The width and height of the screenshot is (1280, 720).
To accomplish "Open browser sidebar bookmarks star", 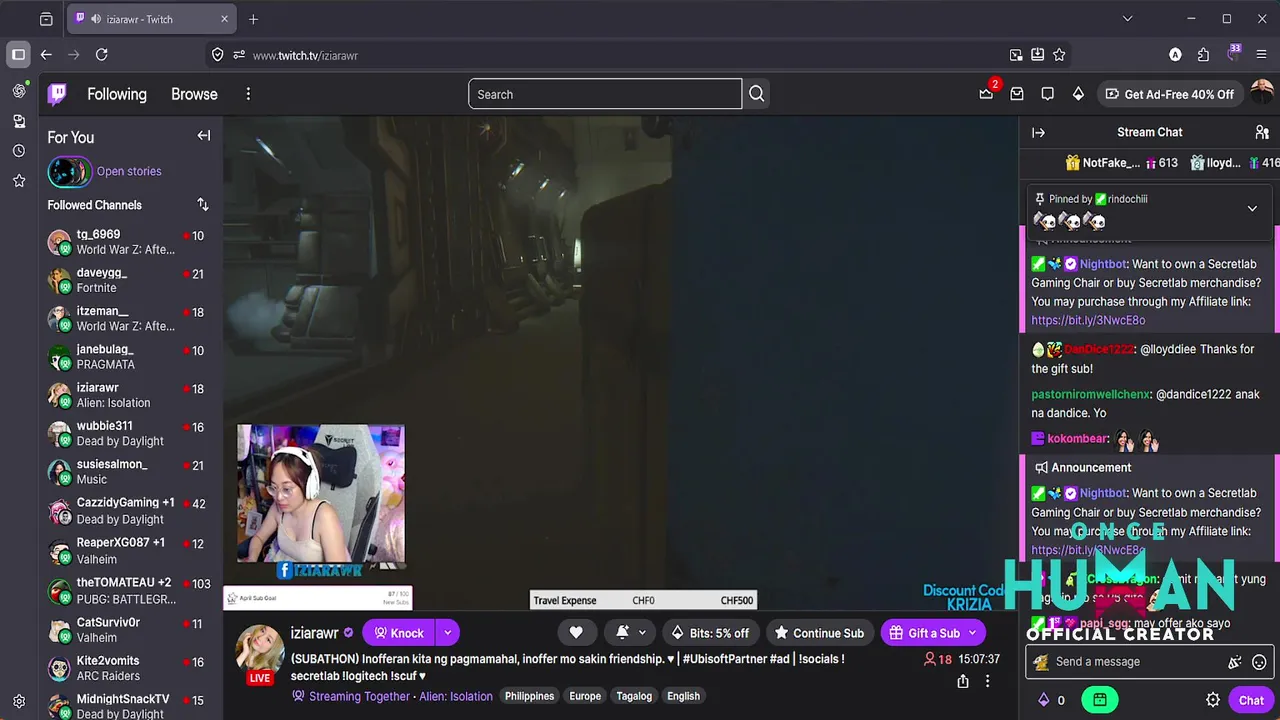I will click(x=19, y=181).
